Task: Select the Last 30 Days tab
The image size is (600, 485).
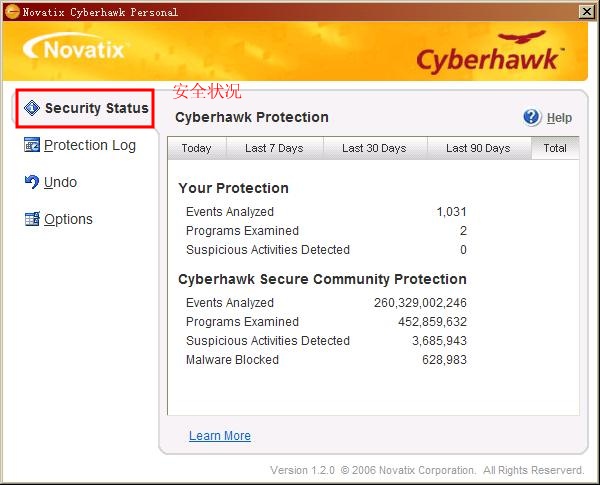Action: coord(375,148)
